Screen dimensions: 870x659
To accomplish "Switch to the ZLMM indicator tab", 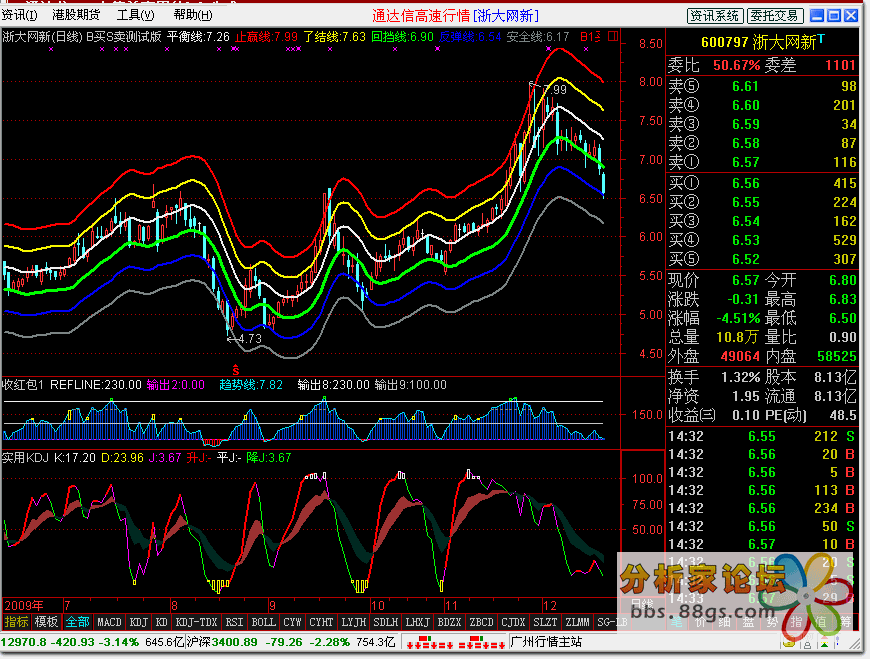I will pos(577,622).
